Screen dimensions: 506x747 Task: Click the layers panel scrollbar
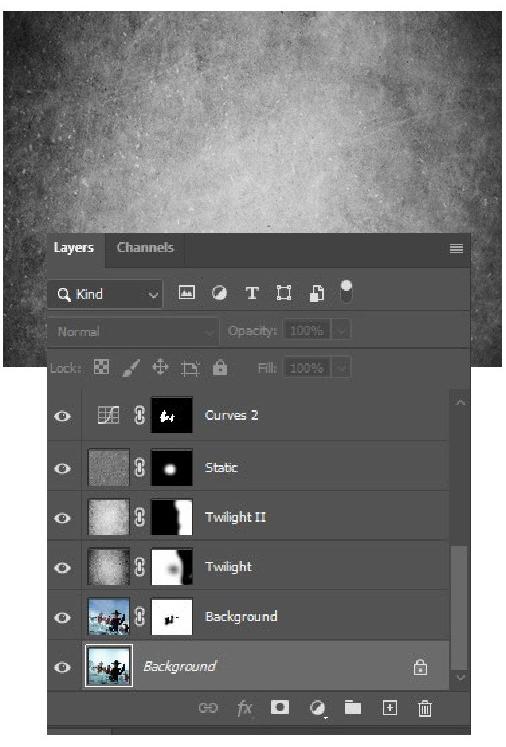pyautogui.click(x=459, y=608)
